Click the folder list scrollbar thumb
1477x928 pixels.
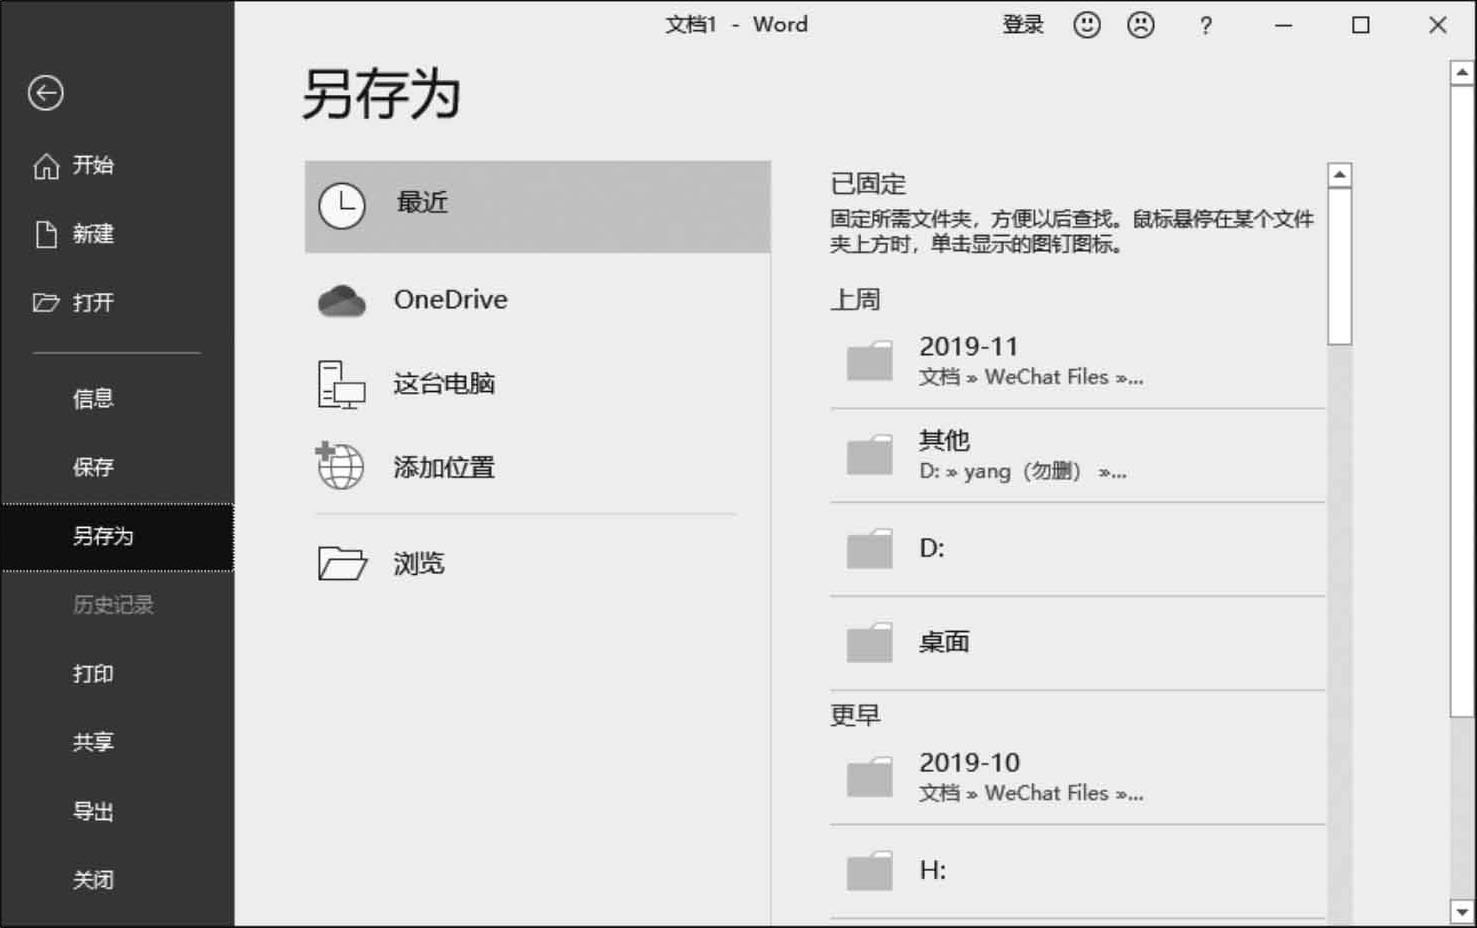pos(1339,266)
